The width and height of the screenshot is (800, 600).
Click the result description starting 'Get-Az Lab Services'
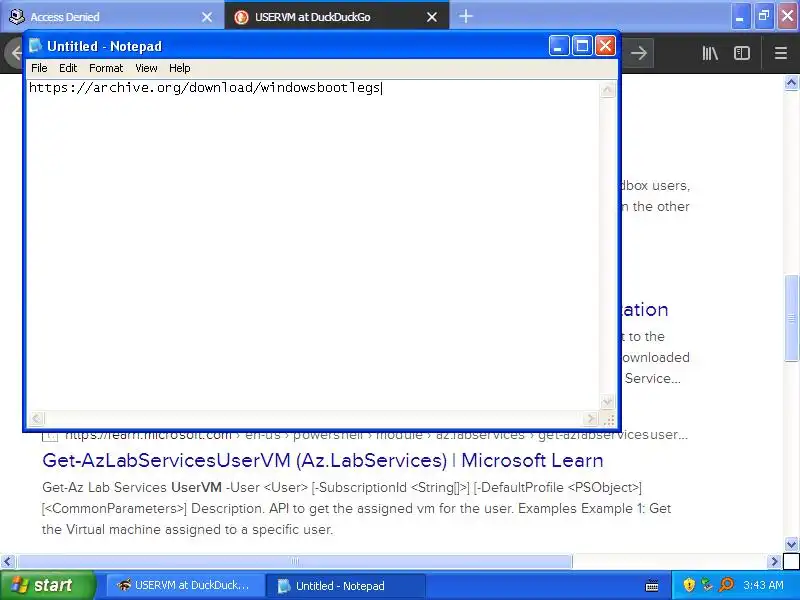tap(356, 508)
